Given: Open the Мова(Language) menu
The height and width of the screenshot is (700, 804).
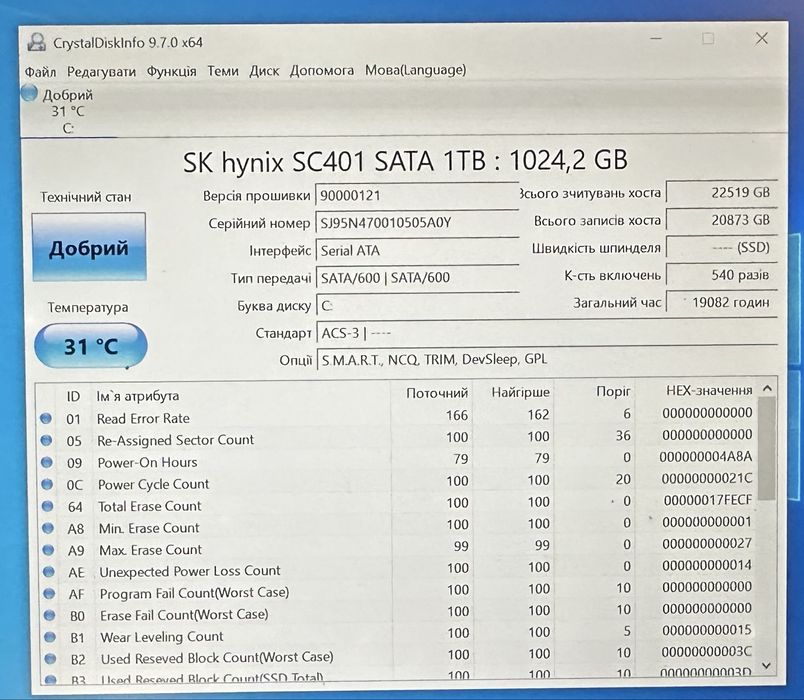Looking at the screenshot, I should tap(415, 69).
